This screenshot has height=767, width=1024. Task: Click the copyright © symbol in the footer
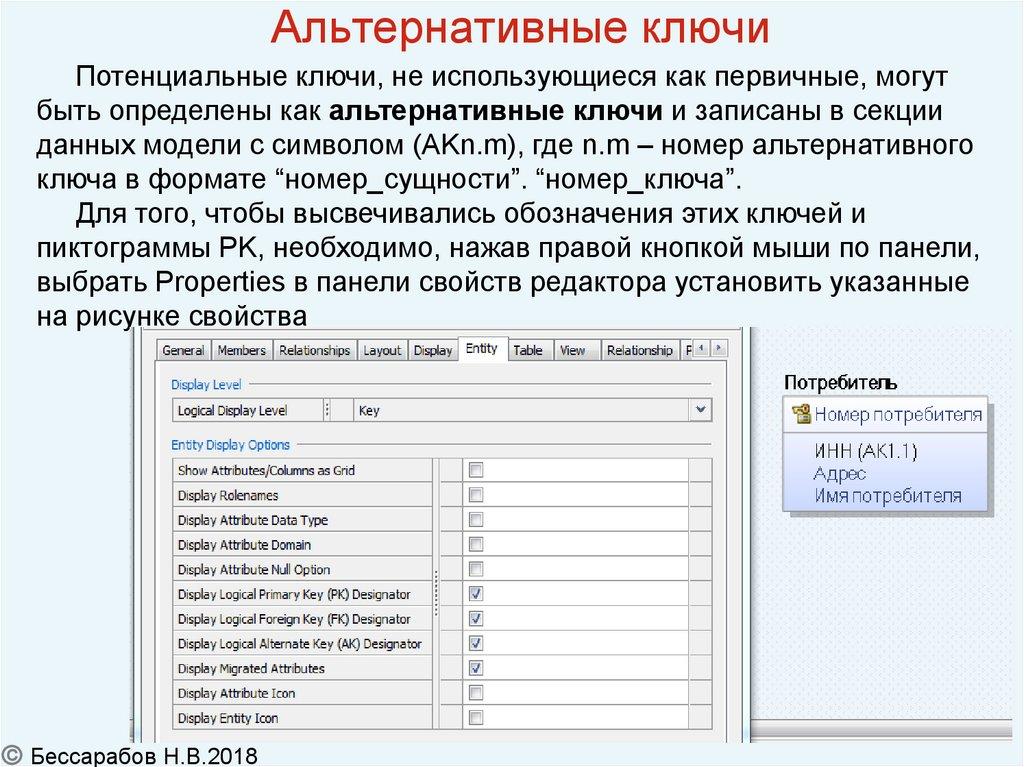(x=14, y=756)
